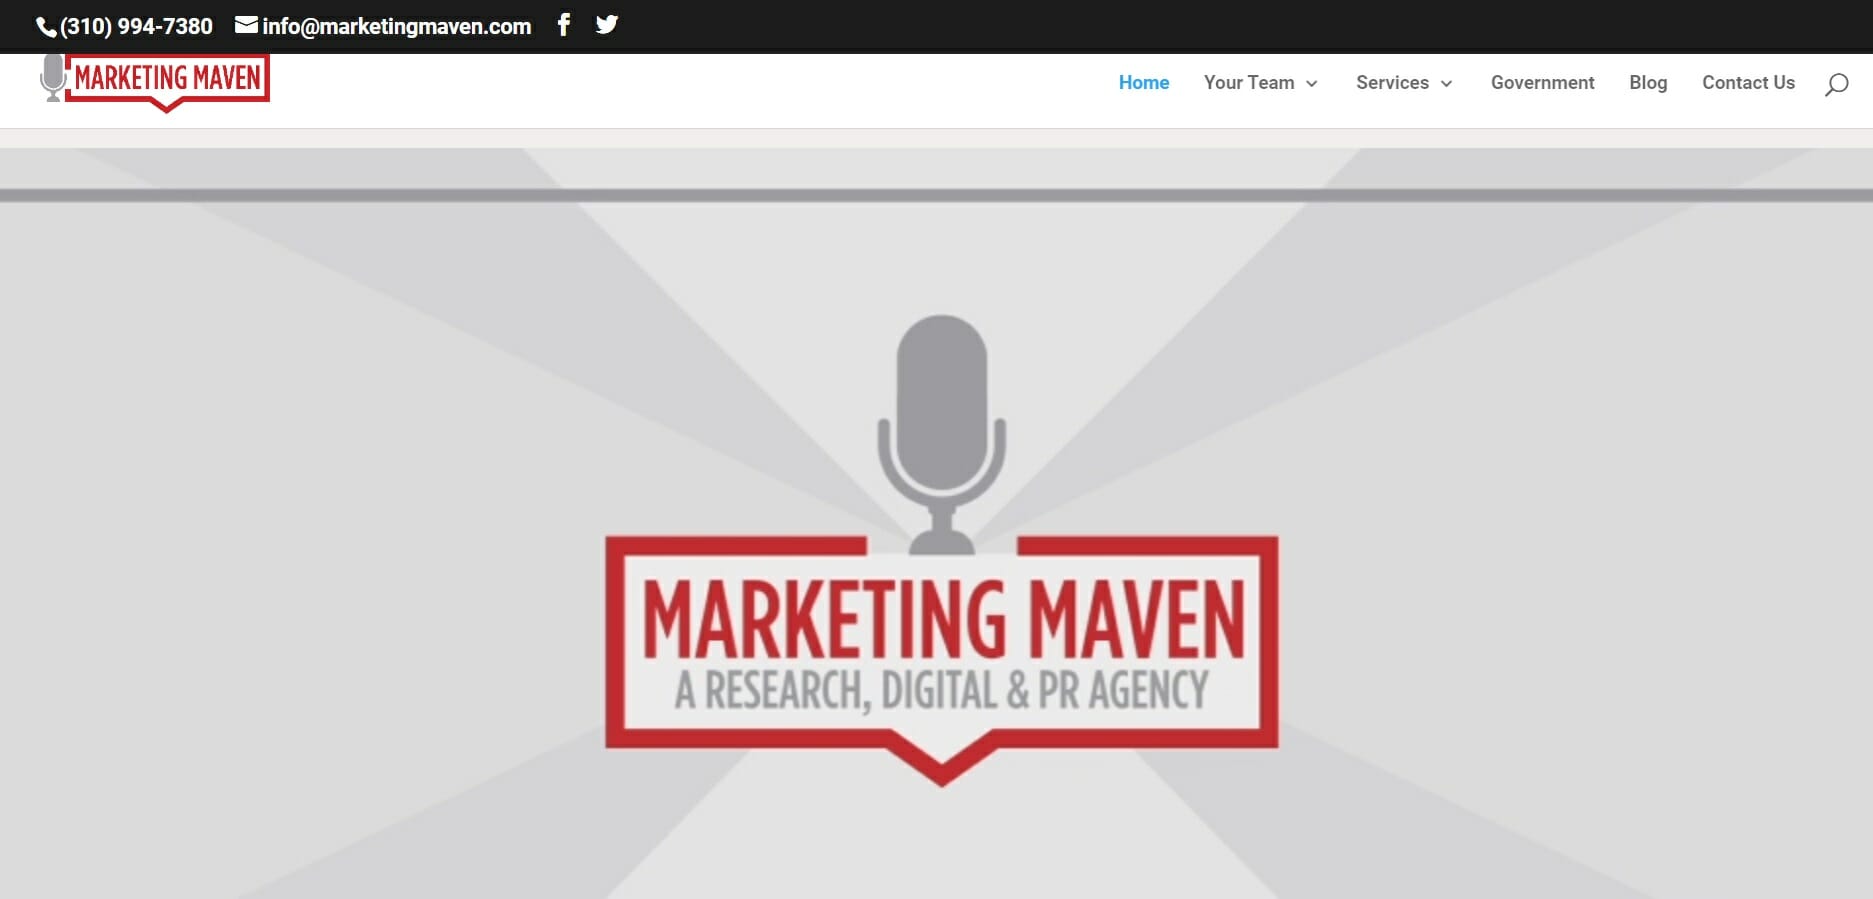Click the email envelope icon
Image resolution: width=1873 pixels, height=899 pixels.
pyautogui.click(x=246, y=25)
